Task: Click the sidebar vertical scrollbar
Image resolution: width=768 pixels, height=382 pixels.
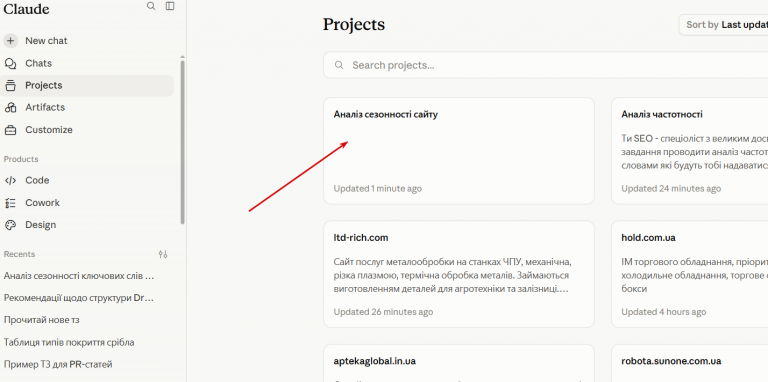Action: pyautogui.click(x=183, y=142)
